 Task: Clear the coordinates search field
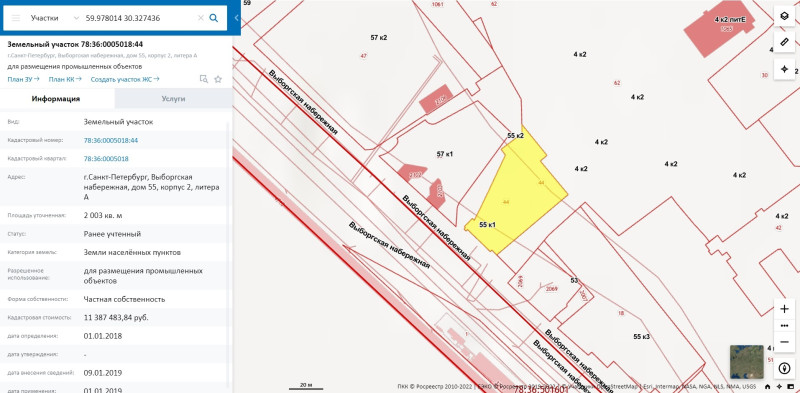[201, 18]
